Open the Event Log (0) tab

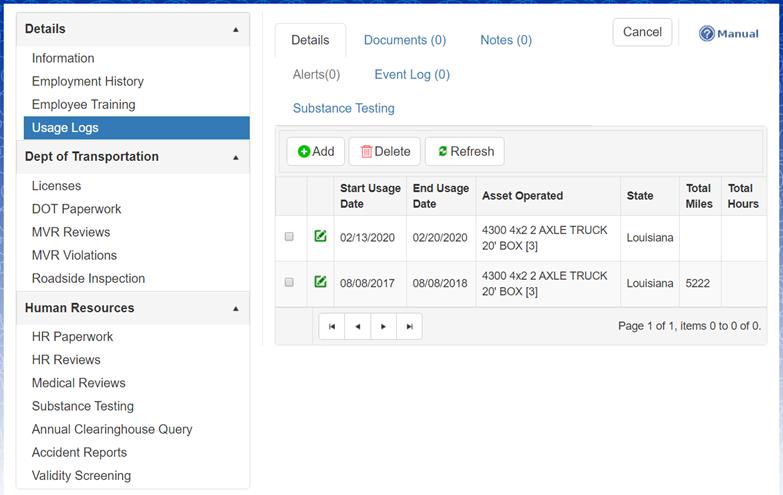(x=412, y=74)
